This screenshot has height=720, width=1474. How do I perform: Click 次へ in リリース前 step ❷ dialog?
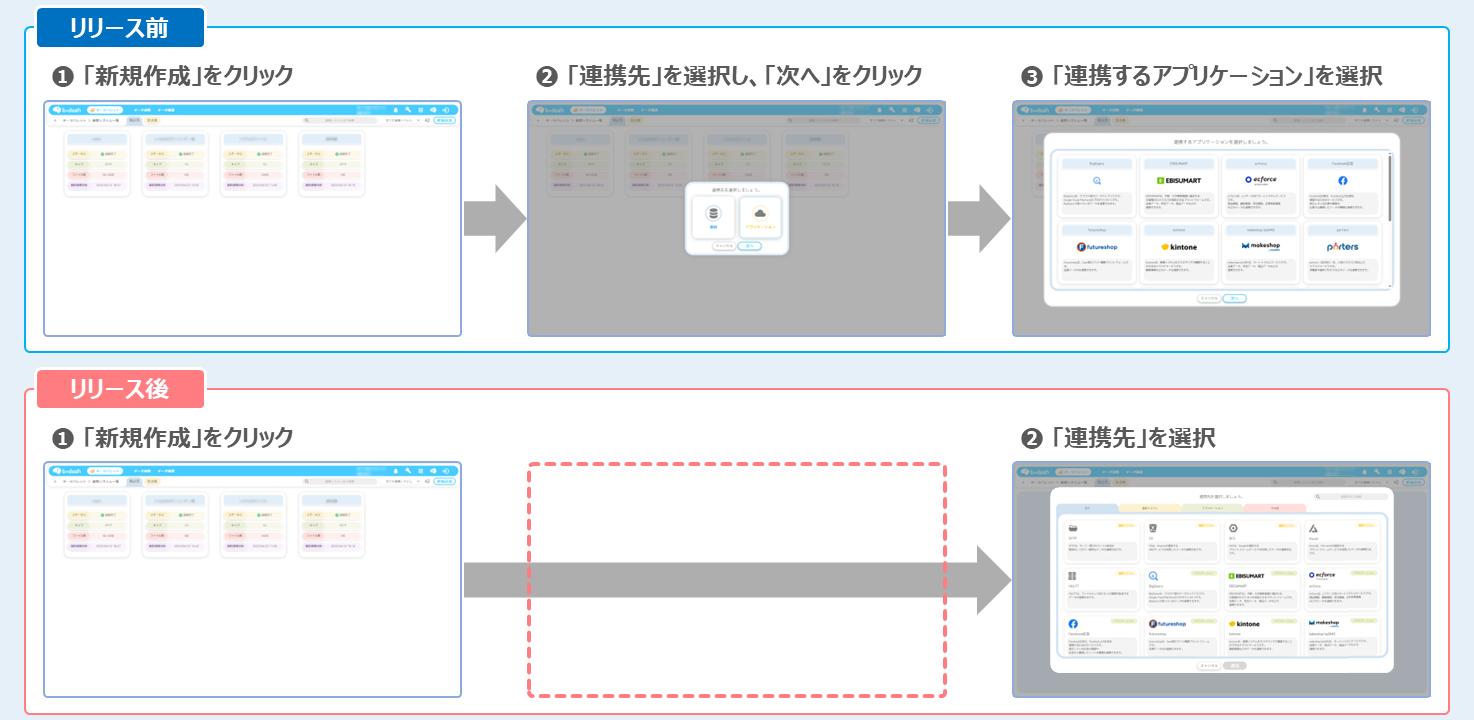pyautogui.click(x=750, y=246)
